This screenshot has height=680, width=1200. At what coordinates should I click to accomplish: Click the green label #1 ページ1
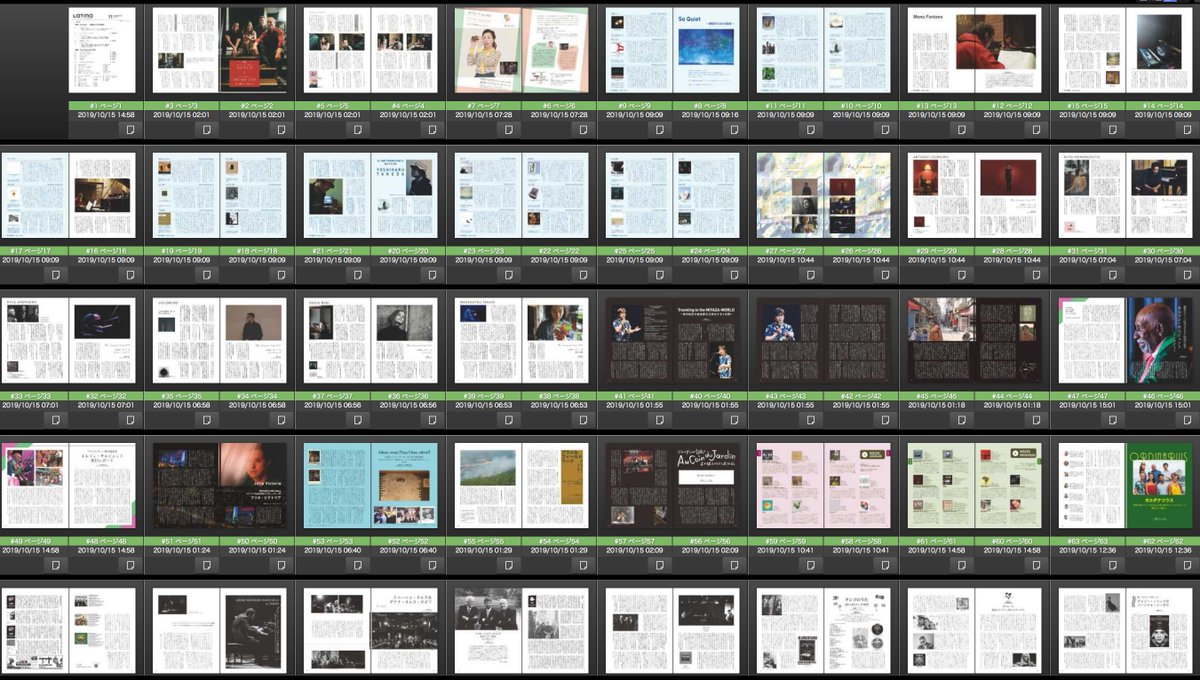click(x=107, y=105)
